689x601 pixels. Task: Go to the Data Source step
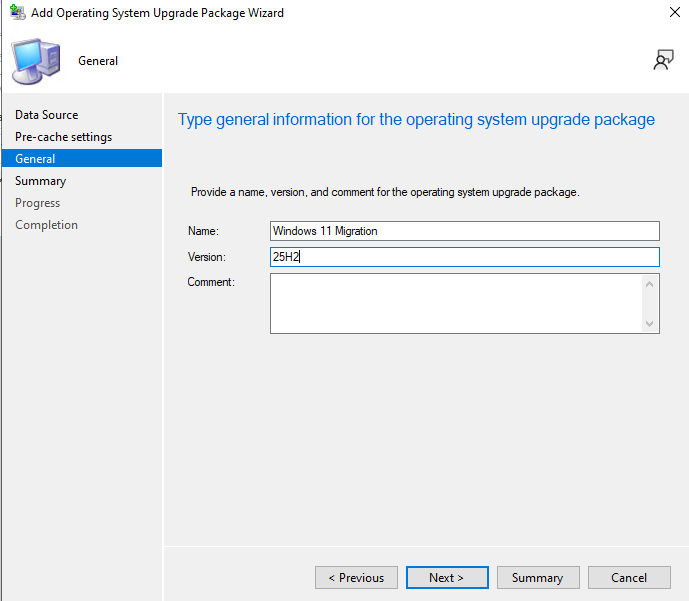[46, 115]
